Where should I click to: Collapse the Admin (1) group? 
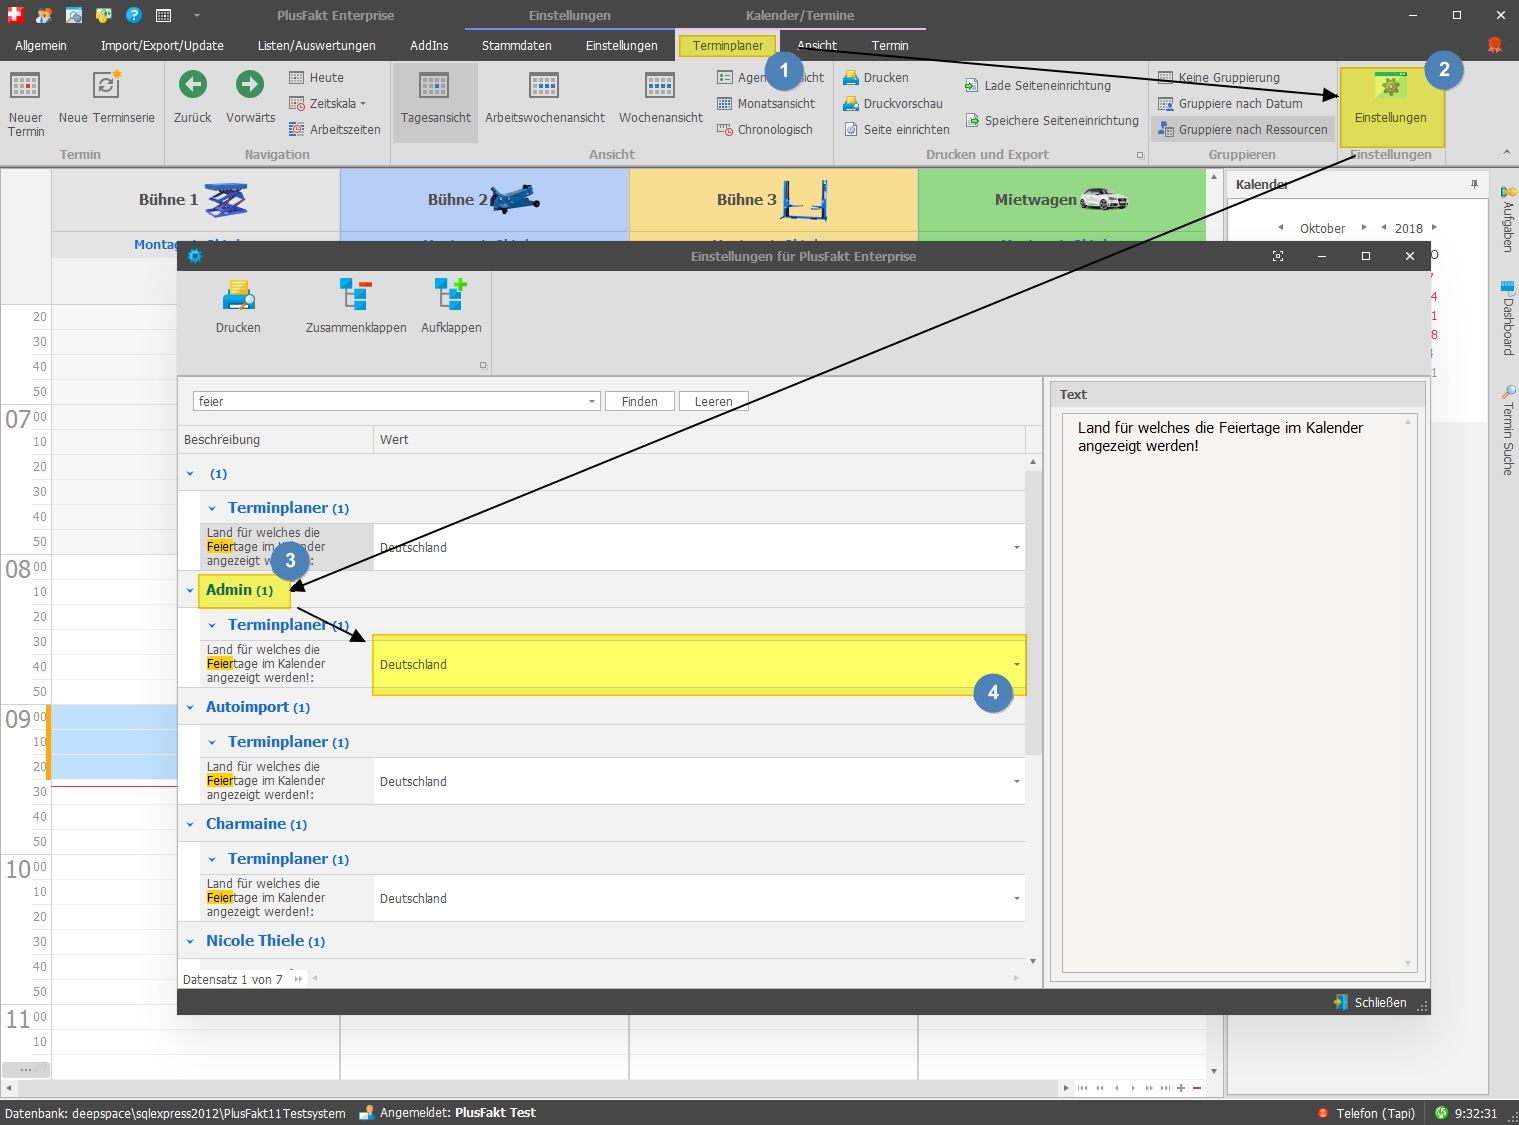(190, 590)
